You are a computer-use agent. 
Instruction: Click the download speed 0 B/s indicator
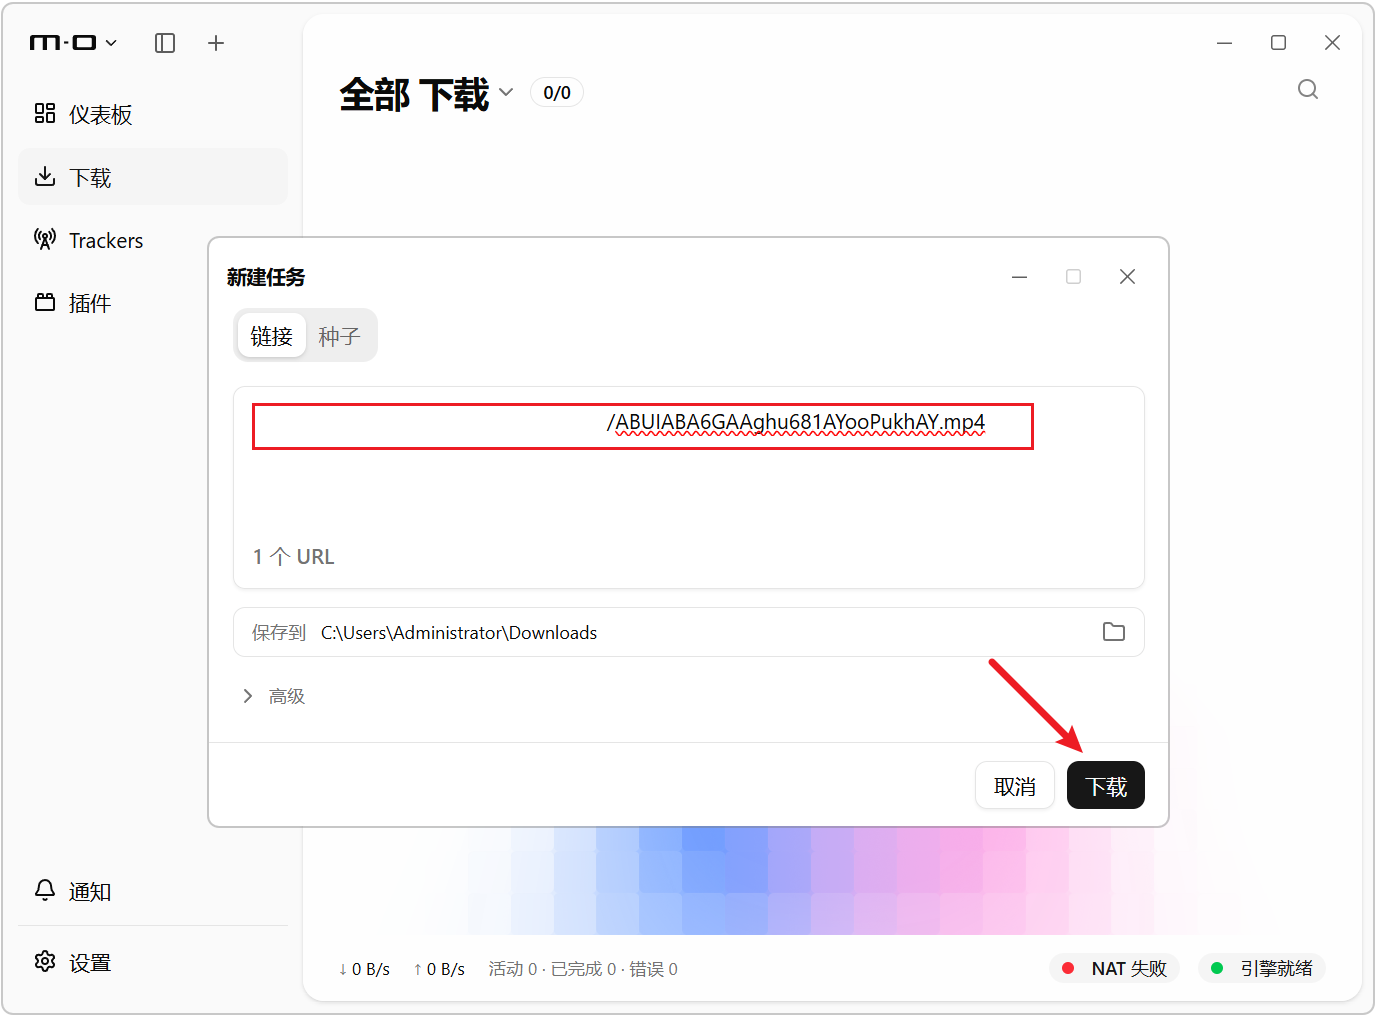[364, 969]
